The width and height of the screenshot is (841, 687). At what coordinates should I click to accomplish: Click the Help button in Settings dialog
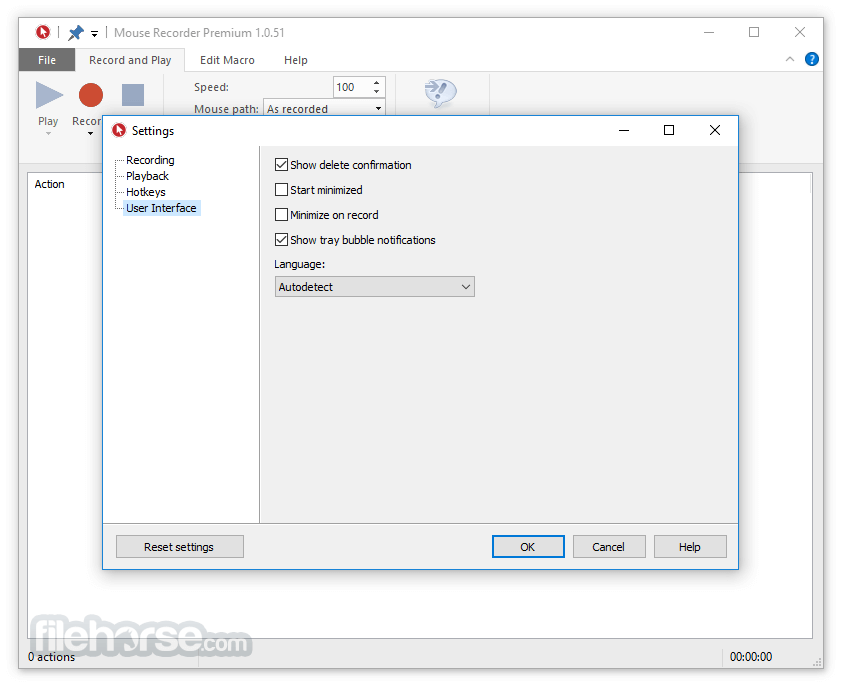coord(690,546)
